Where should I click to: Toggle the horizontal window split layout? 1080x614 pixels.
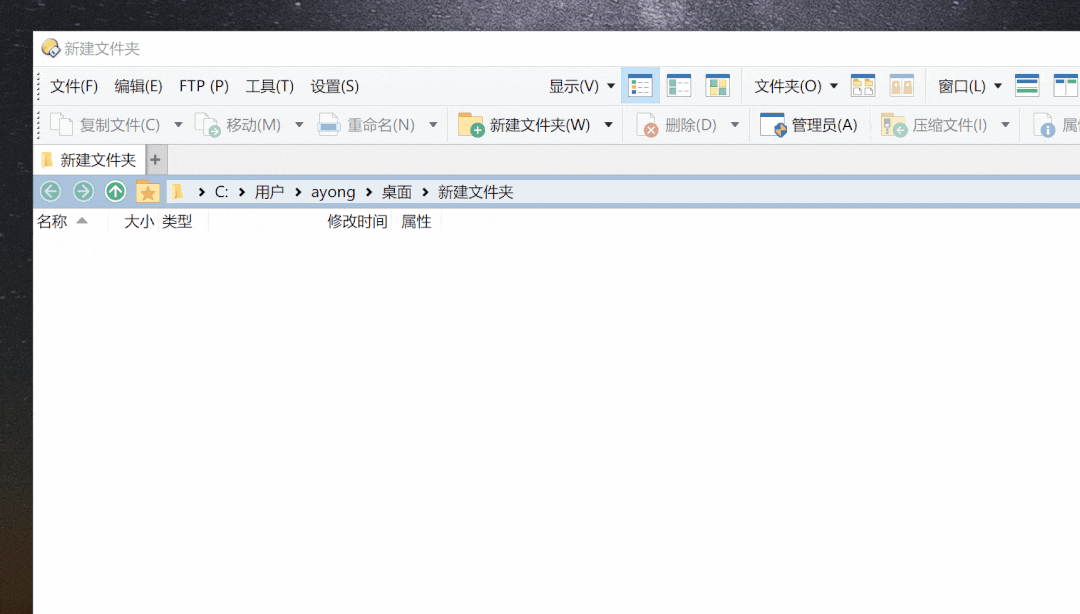(1027, 86)
